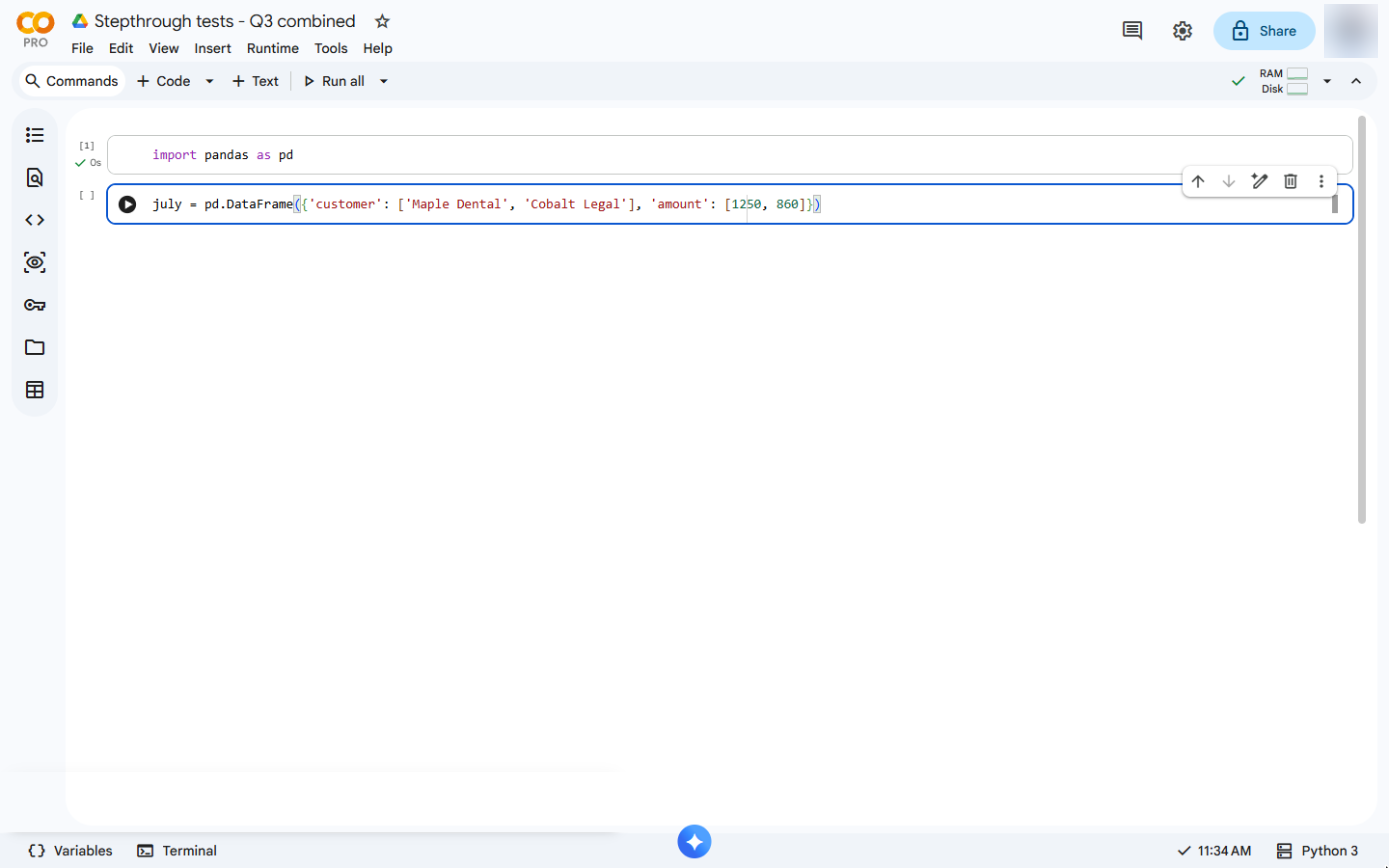Open the Tools menu
This screenshot has width=1389, height=868.
point(331,48)
